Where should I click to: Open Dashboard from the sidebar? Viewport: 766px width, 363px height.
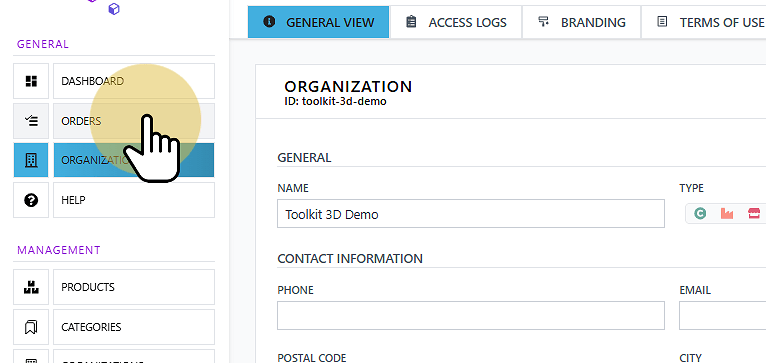(134, 81)
